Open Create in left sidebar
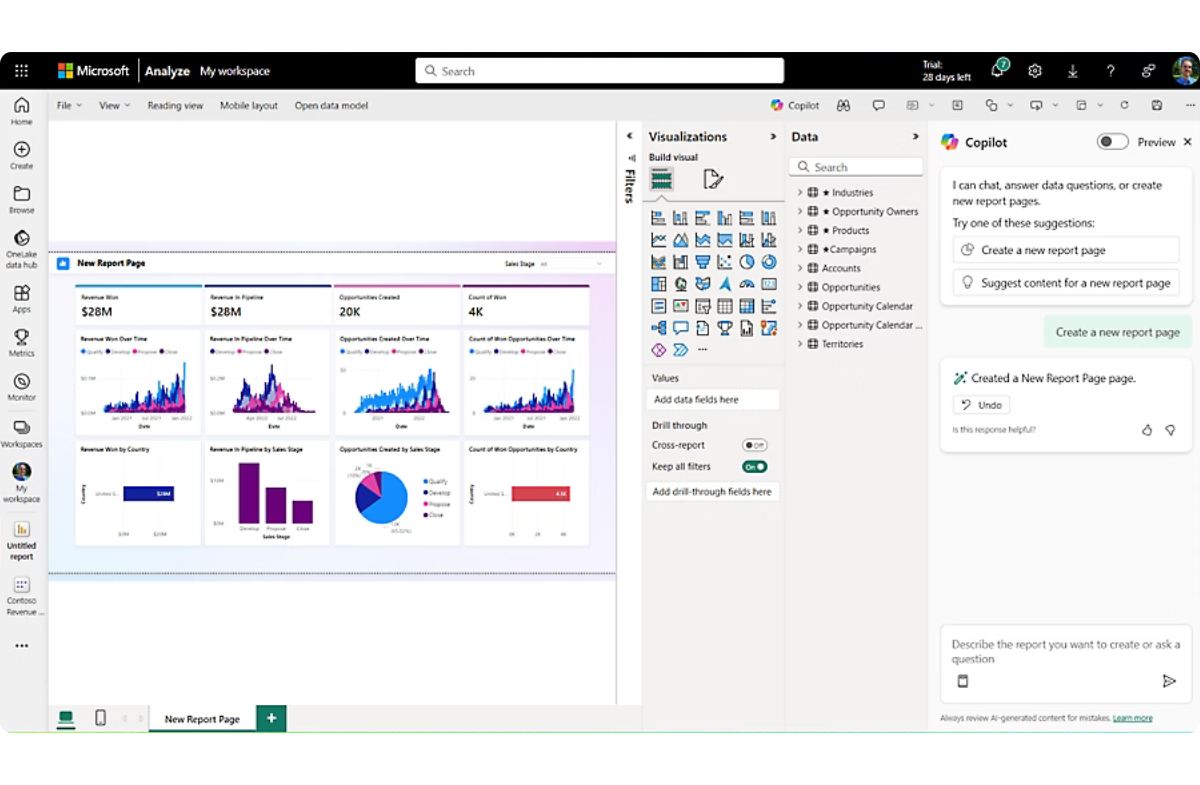1200x785 pixels. [x=21, y=156]
